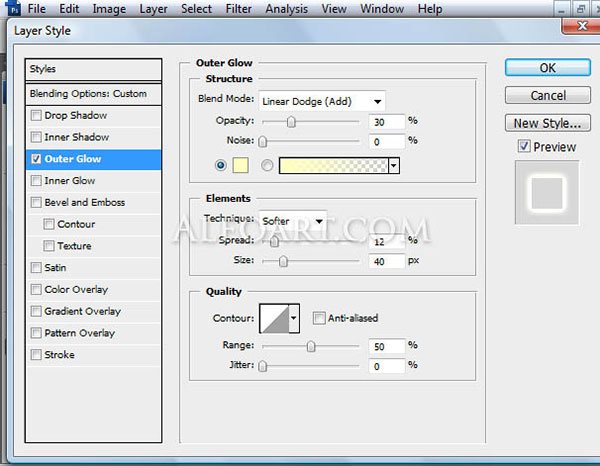Expand the Technique dropdown
Screen dimensions: 600x466
(293, 221)
